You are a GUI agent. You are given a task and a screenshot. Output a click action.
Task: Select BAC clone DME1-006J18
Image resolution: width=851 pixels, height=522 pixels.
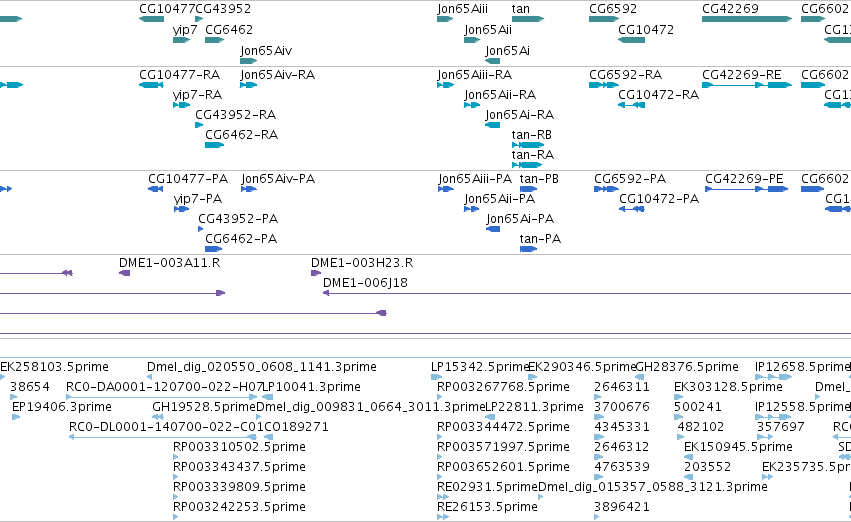pyautogui.click(x=365, y=283)
